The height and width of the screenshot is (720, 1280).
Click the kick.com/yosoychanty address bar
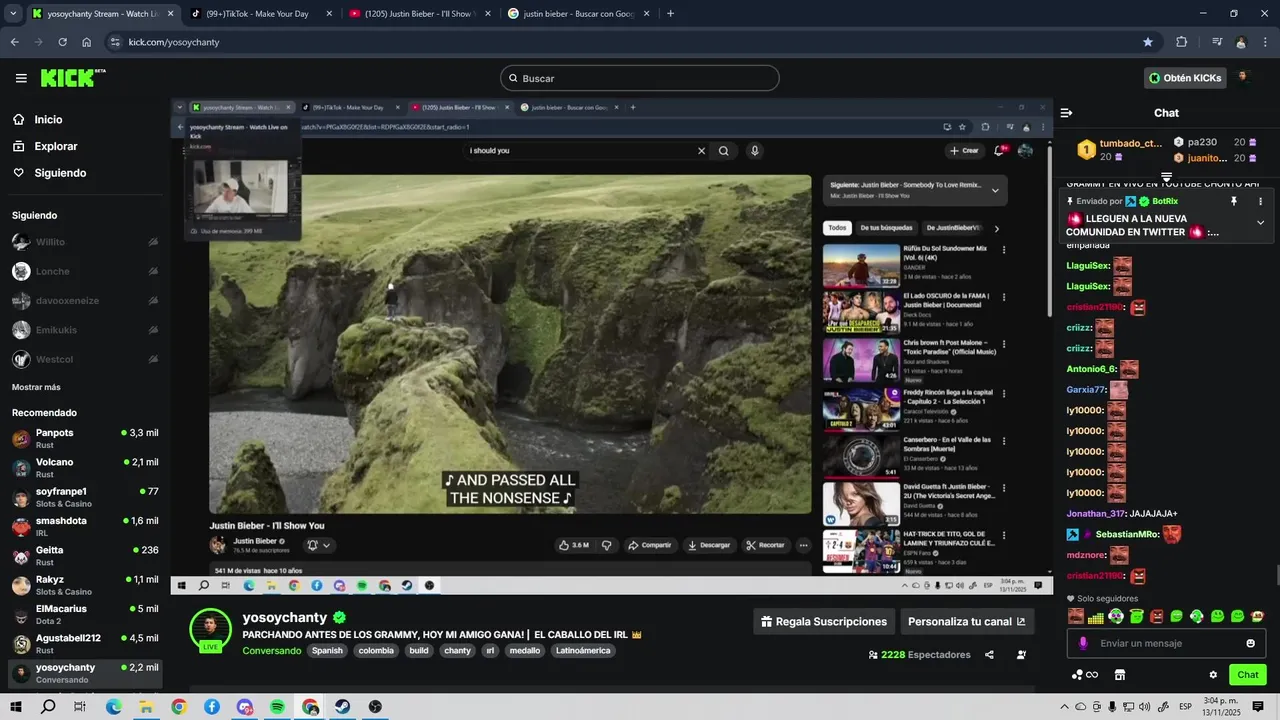click(x=630, y=42)
